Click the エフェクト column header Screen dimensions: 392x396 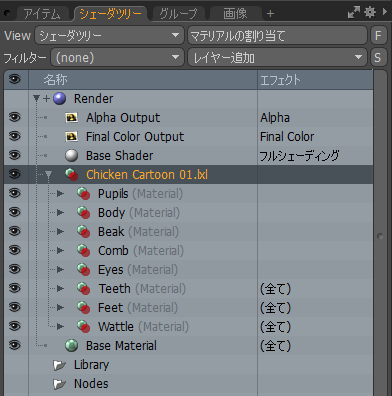[x=315, y=80]
